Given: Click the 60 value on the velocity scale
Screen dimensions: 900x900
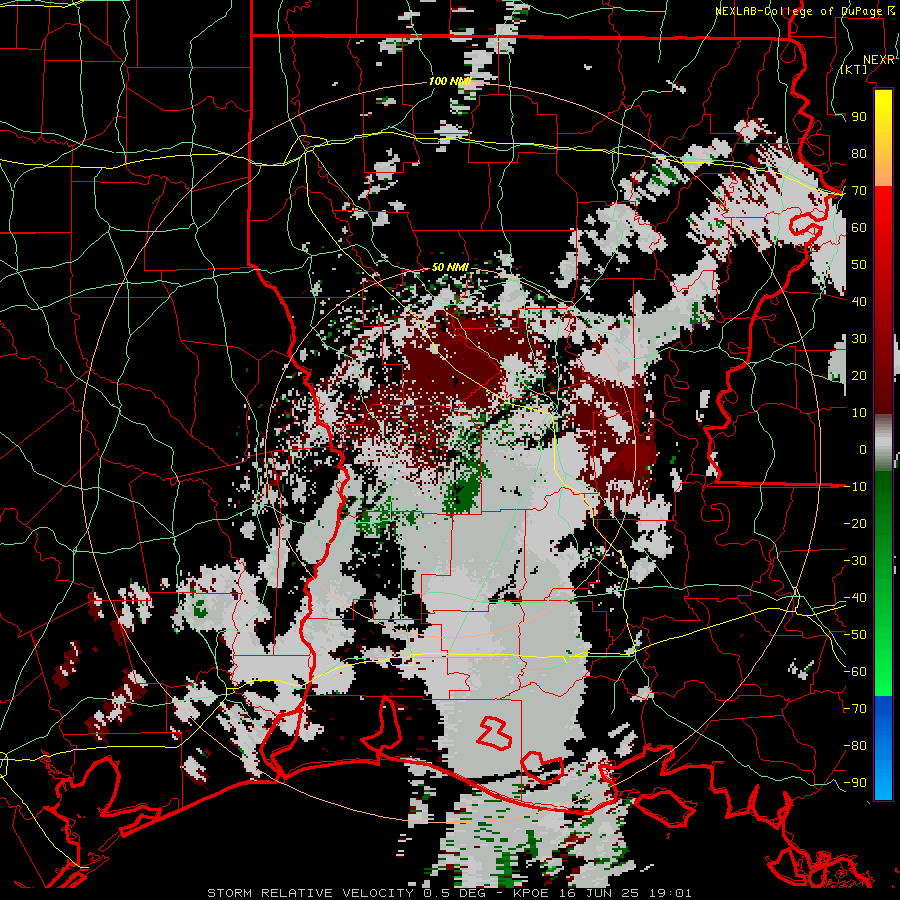Looking at the screenshot, I should 859,227.
